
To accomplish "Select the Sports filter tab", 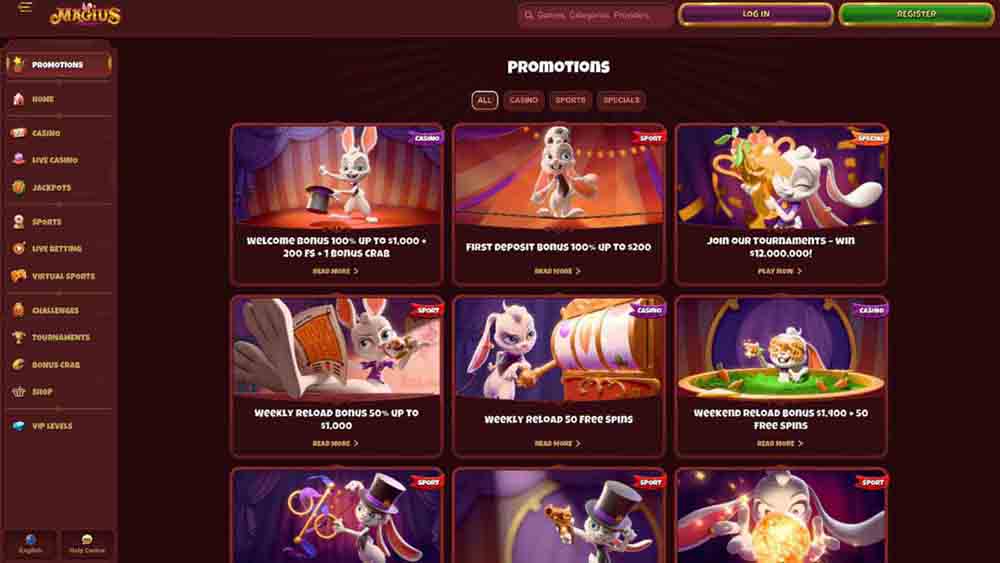I will tap(570, 100).
